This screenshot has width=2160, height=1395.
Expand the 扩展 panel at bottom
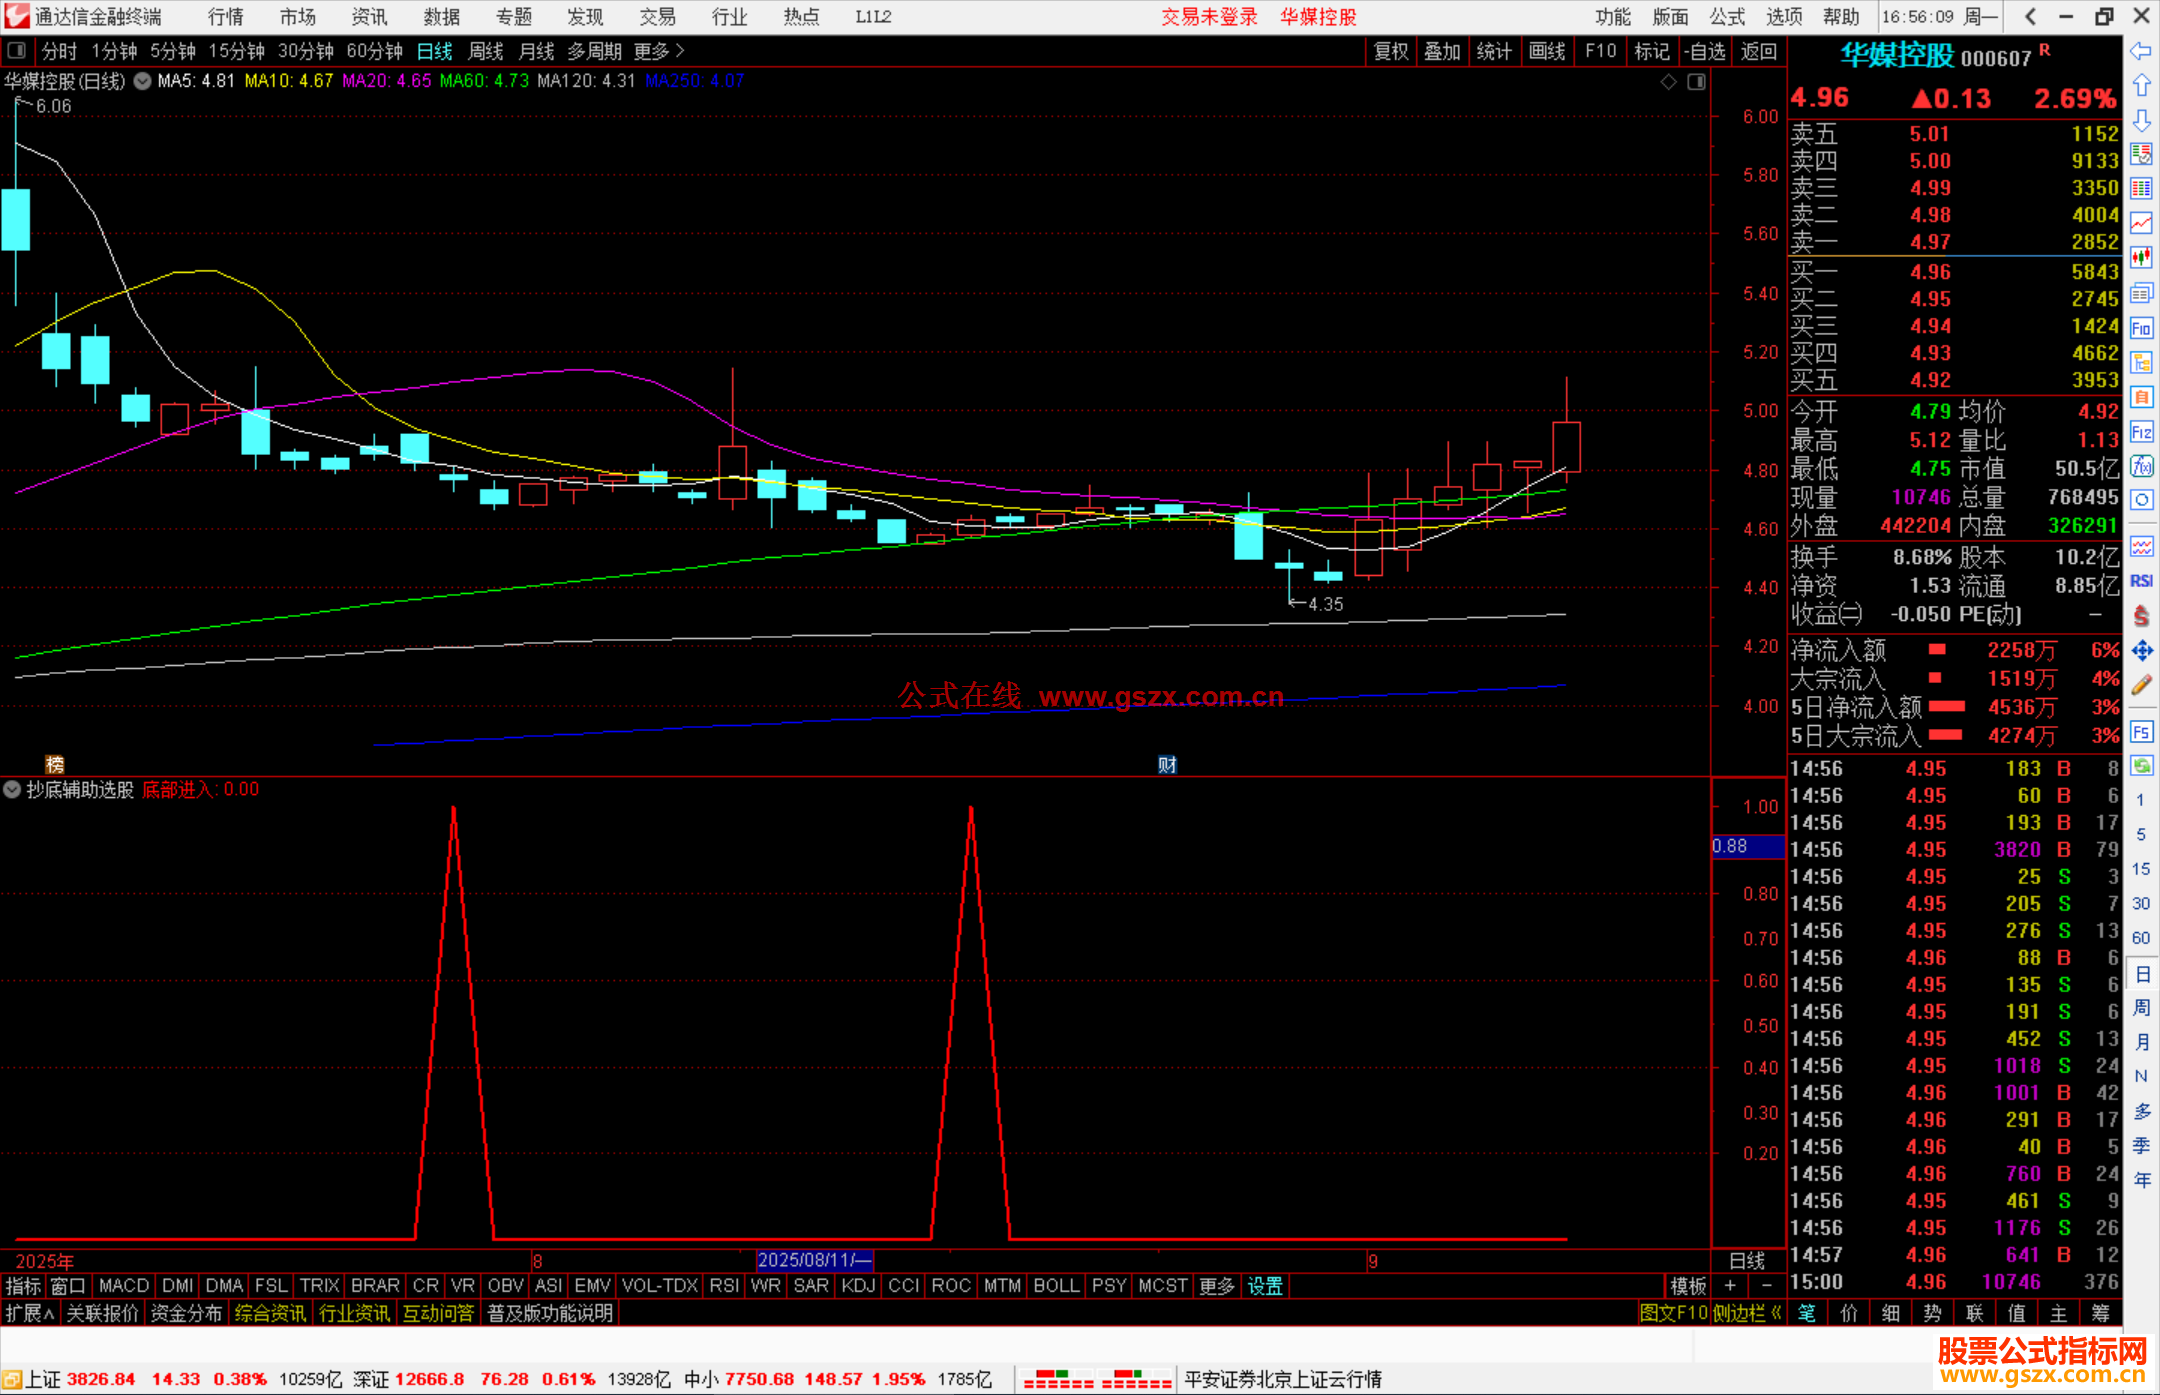click(x=30, y=1313)
